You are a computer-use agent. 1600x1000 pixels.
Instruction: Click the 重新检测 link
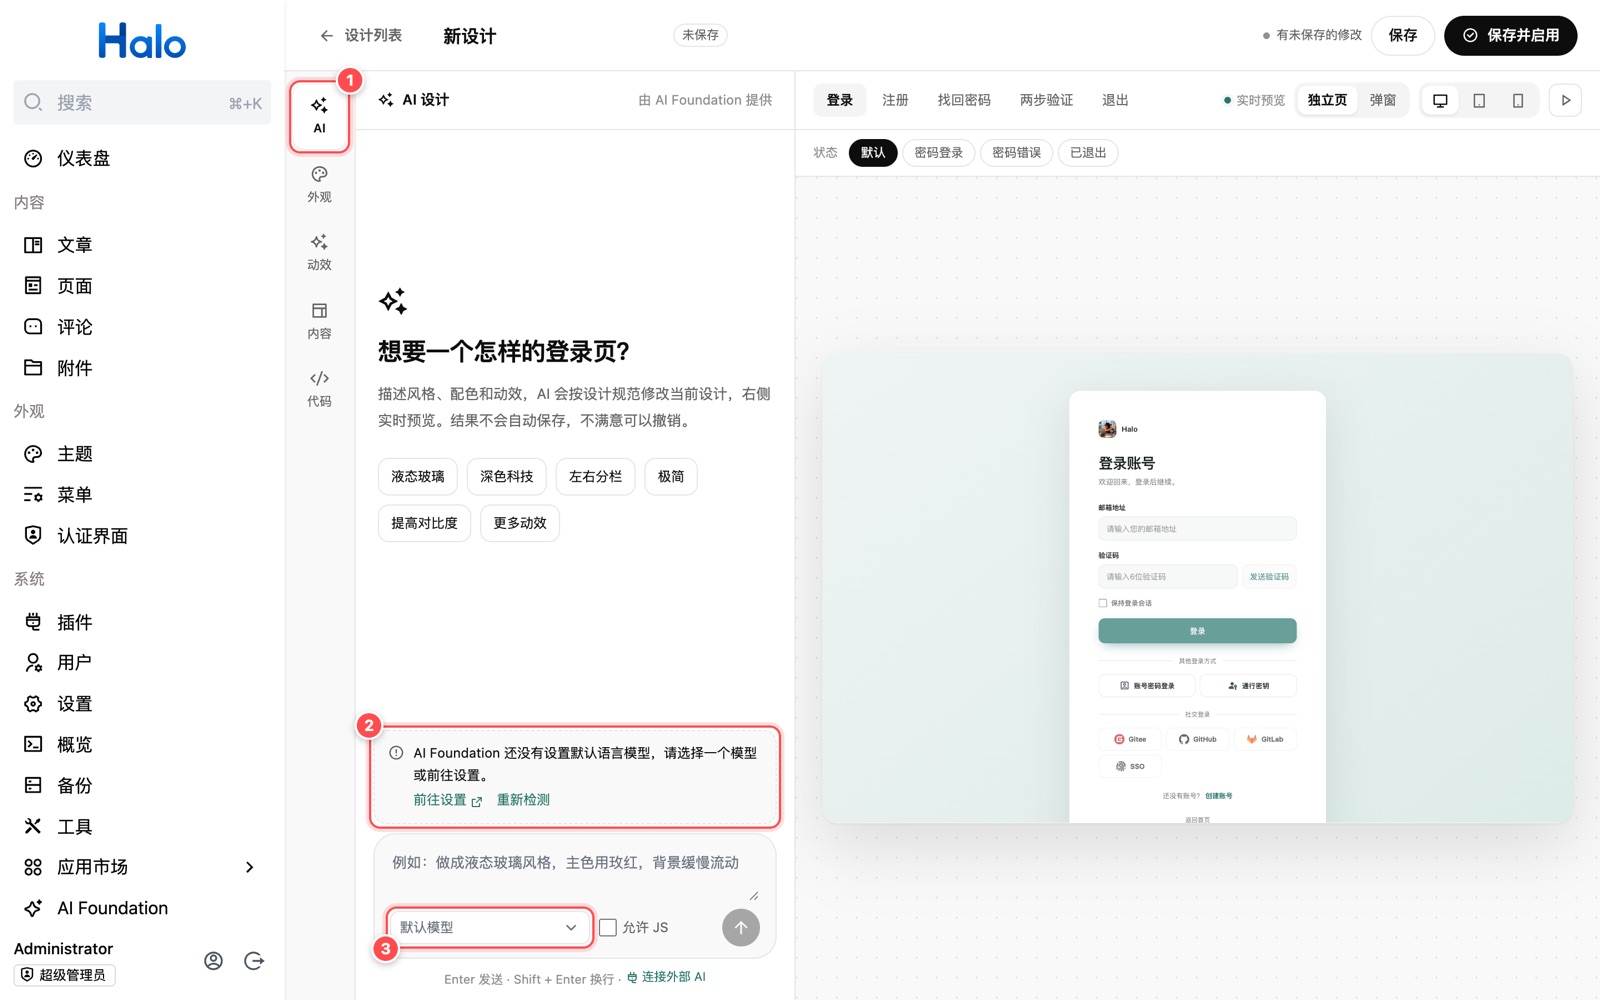(x=523, y=800)
